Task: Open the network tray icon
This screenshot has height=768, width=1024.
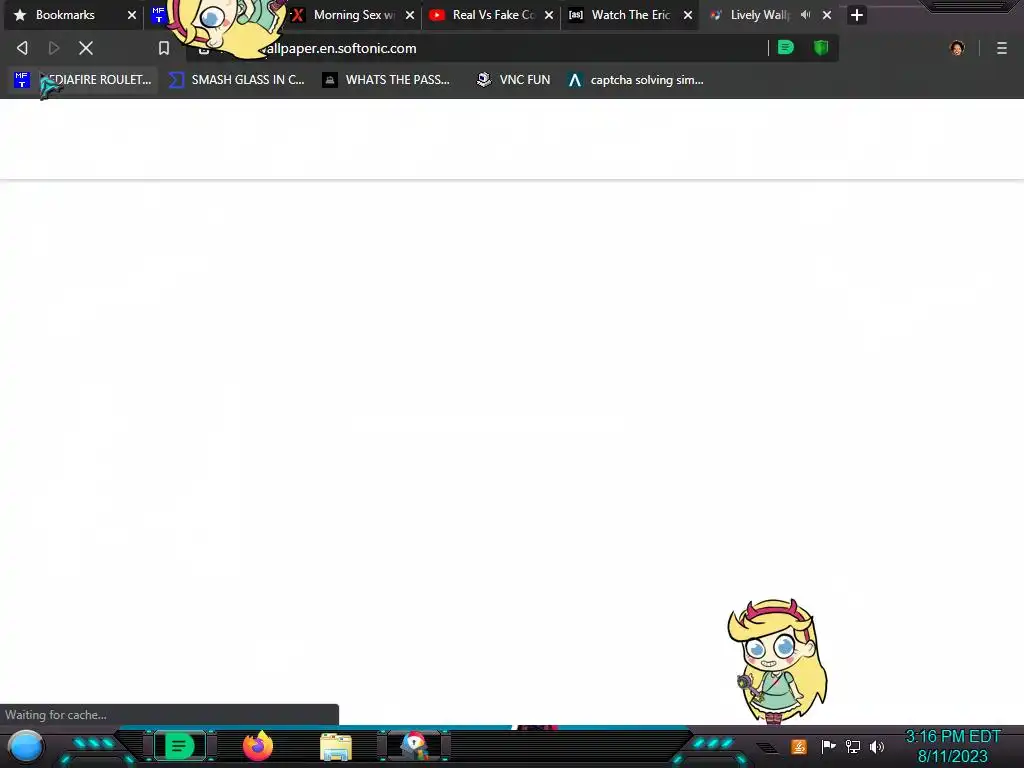Action: point(852,746)
